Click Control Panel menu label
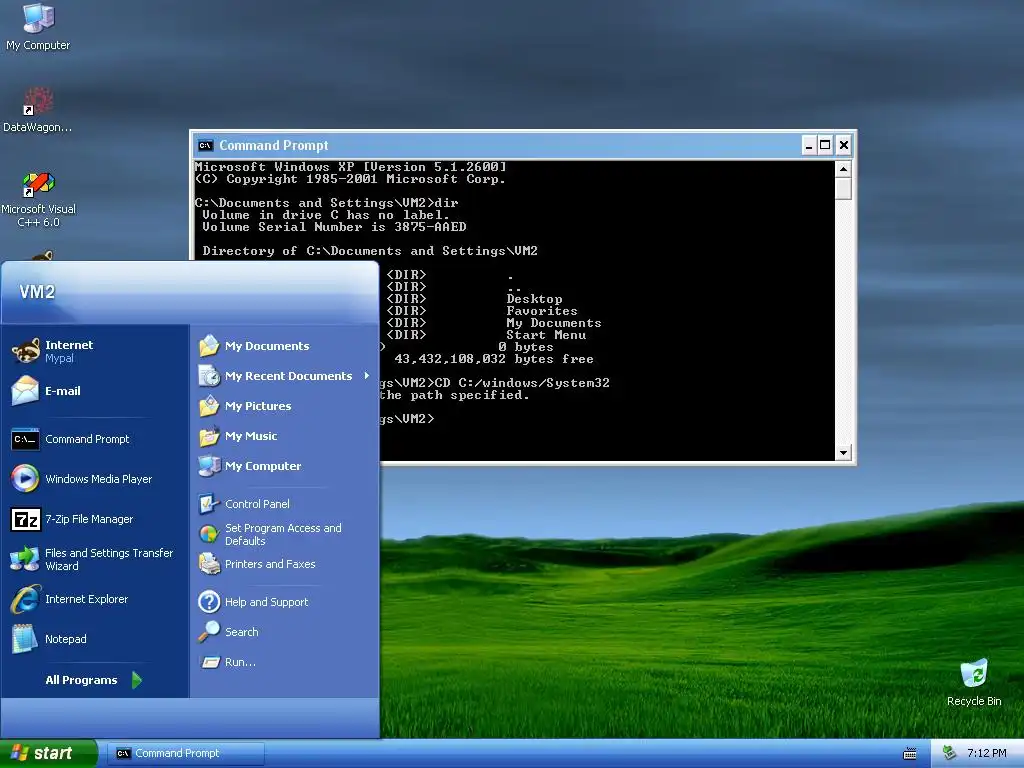The width and height of the screenshot is (1024, 768). [x=257, y=504]
